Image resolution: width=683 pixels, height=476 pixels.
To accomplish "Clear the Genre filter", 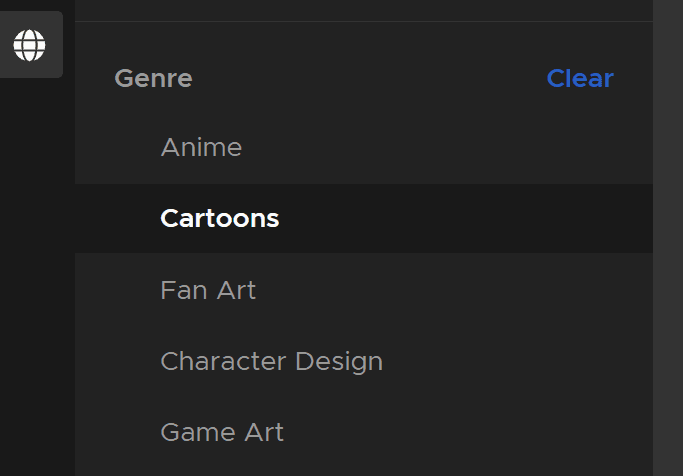I will click(580, 78).
